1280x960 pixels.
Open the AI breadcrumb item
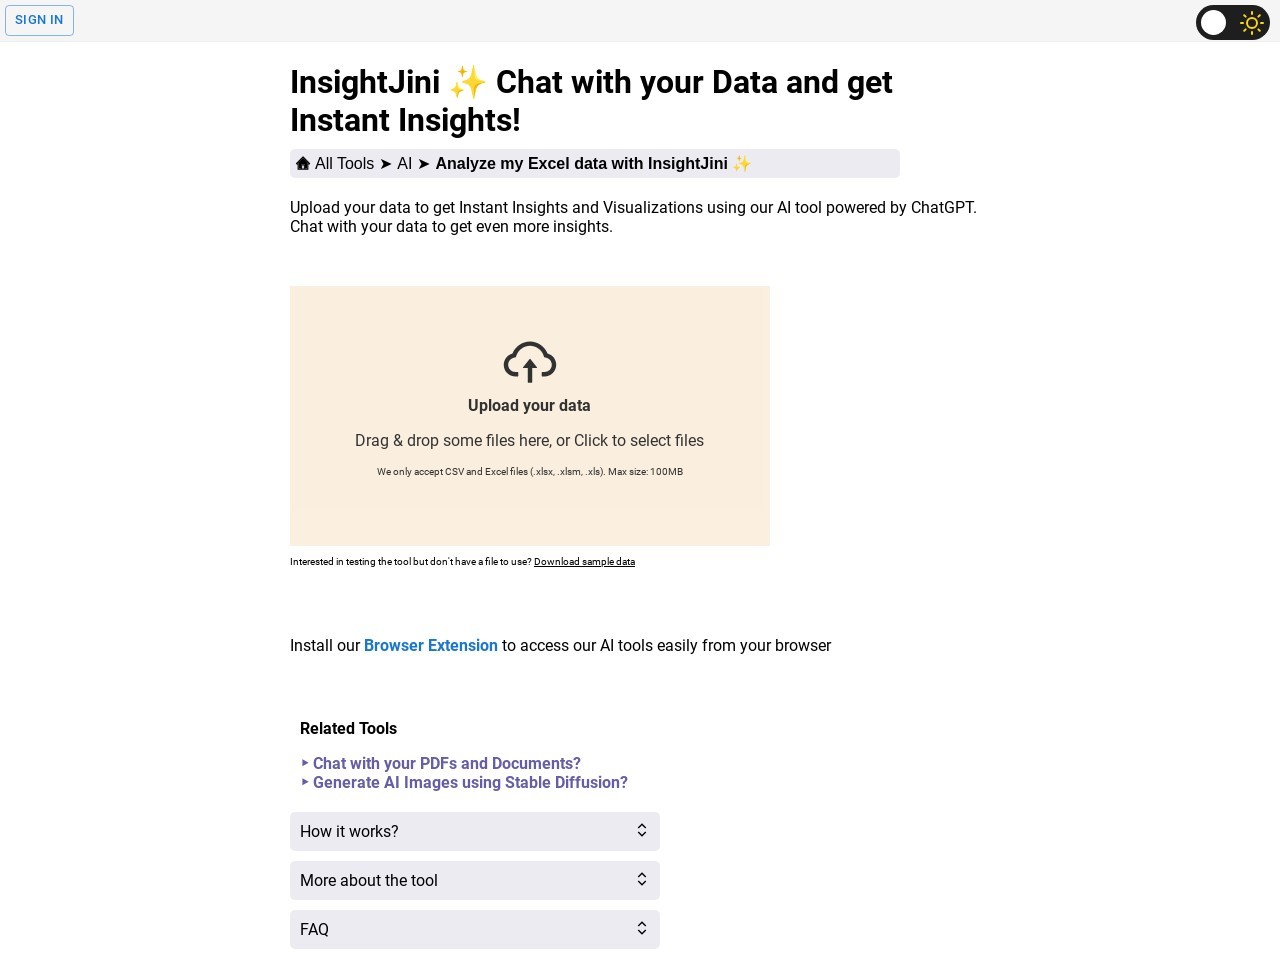404,163
